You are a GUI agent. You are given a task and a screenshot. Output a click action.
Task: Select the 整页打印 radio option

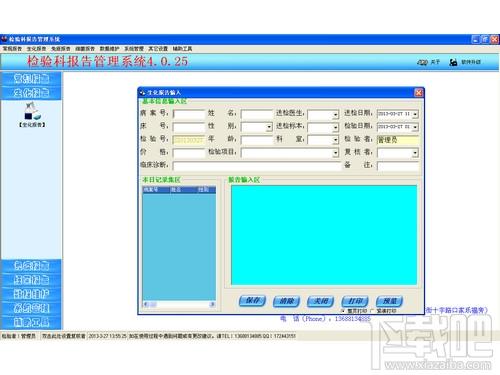[x=343, y=311]
